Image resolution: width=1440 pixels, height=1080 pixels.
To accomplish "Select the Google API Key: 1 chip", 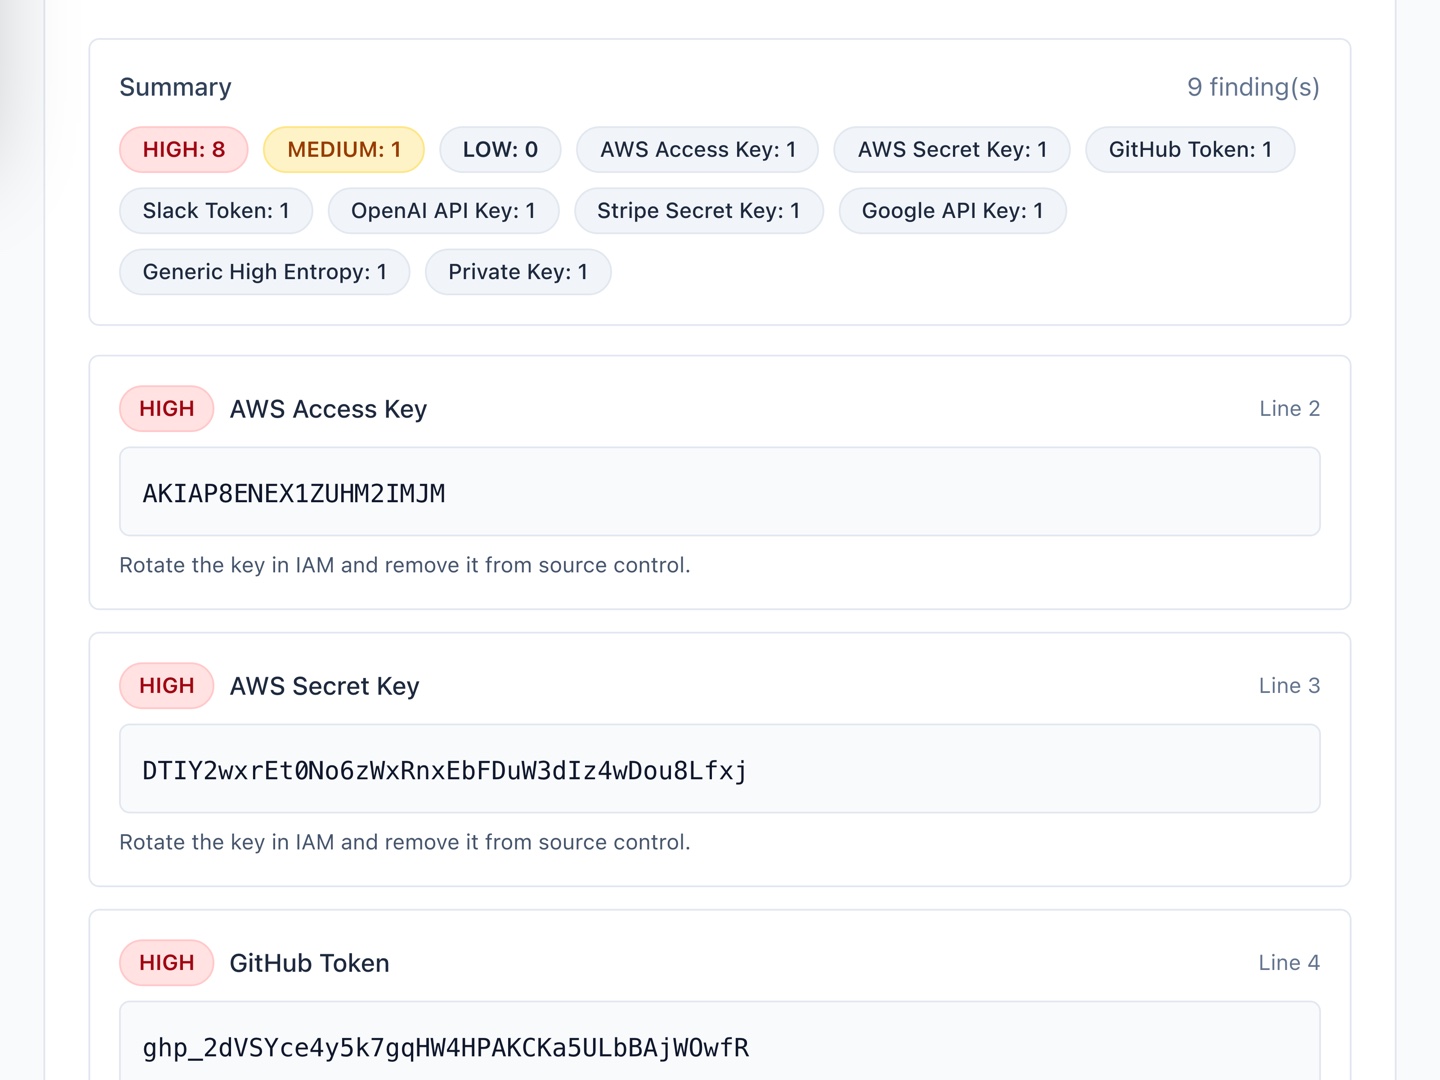I will 953,211.
